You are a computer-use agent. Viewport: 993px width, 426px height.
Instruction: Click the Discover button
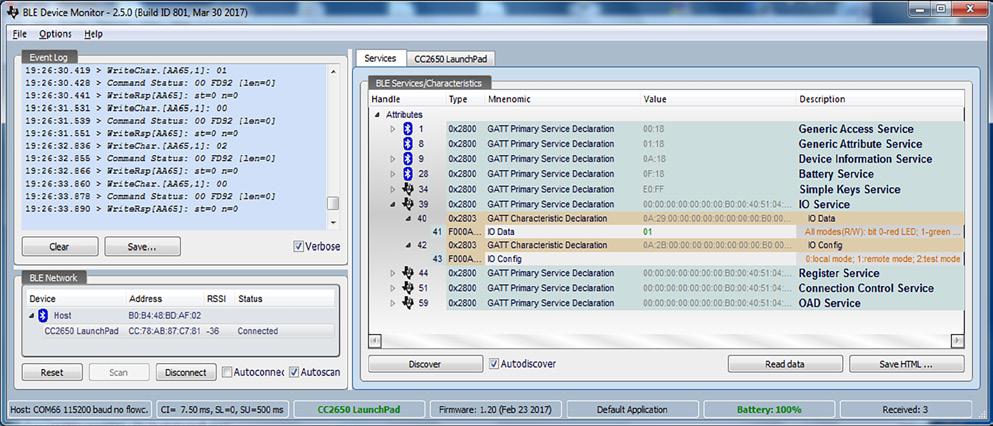click(x=425, y=364)
